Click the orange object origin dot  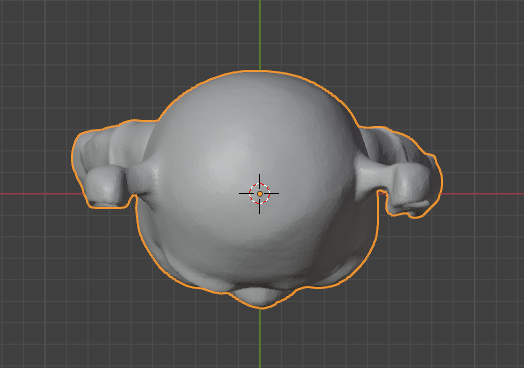tap(260, 194)
